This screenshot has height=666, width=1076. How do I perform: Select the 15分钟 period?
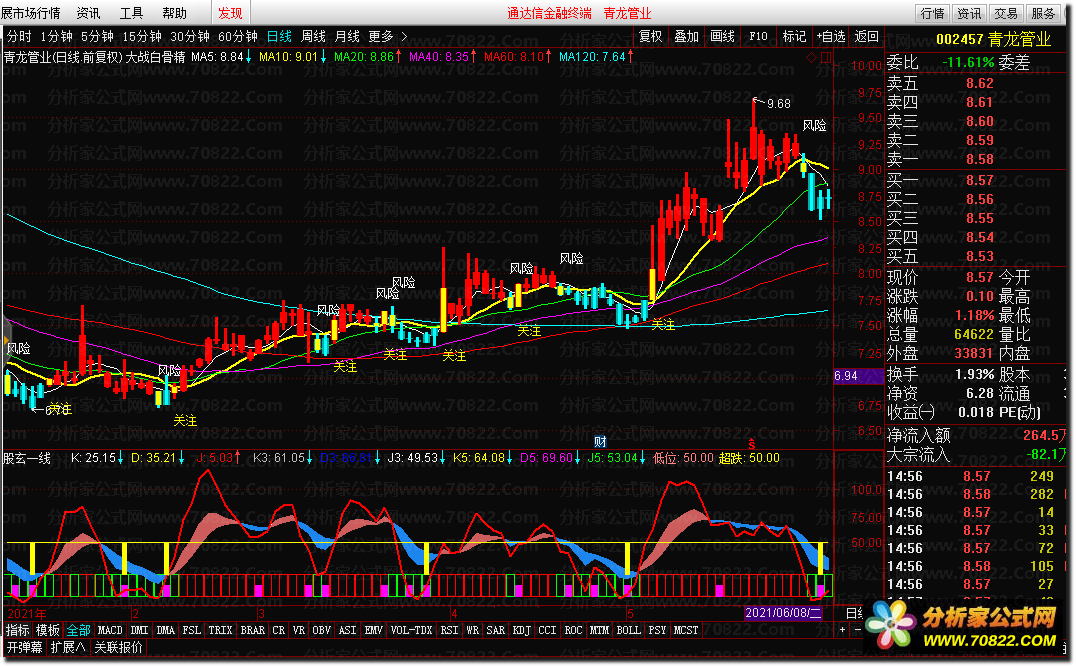141,36
